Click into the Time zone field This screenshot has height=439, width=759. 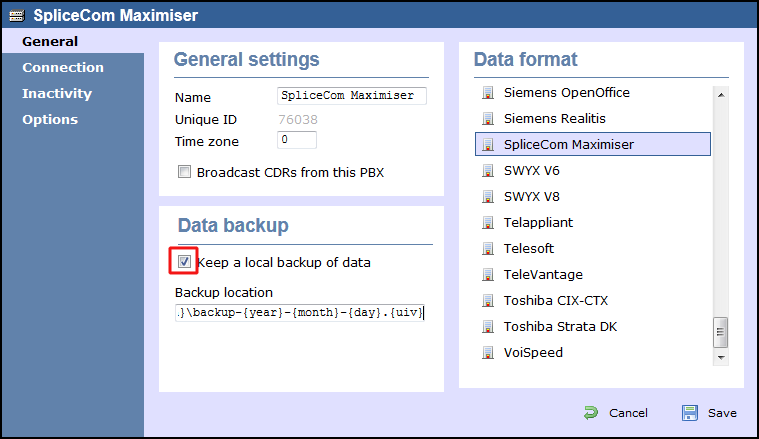click(296, 140)
